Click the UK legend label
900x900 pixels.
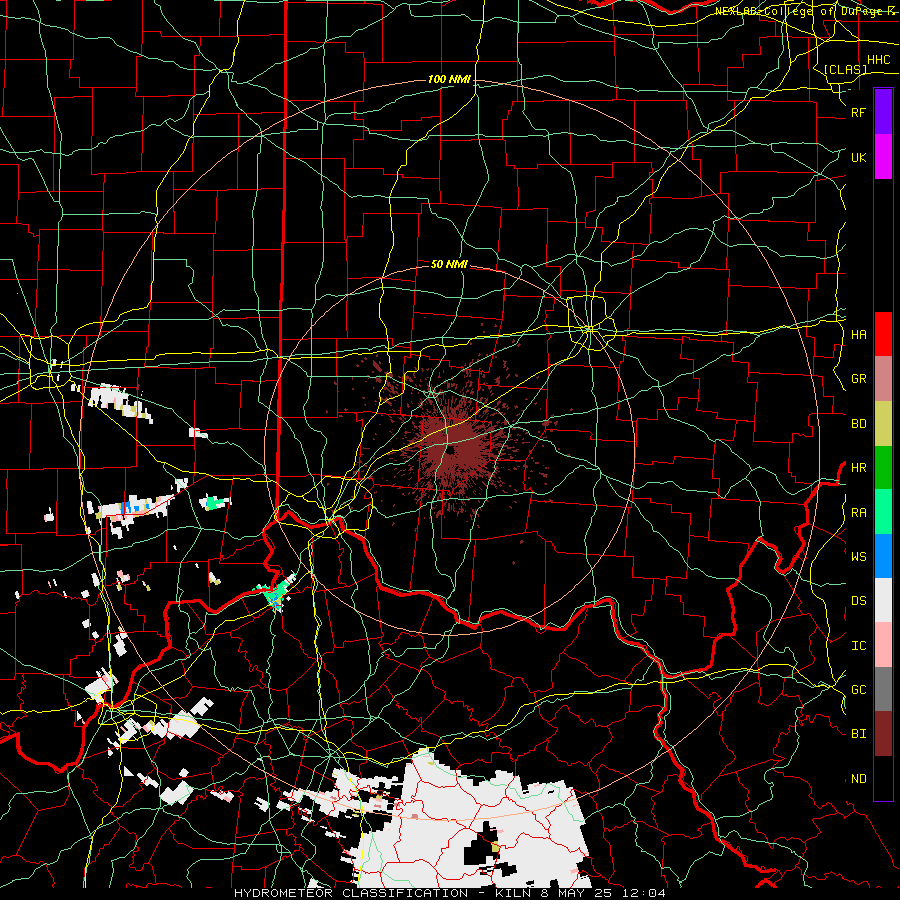858,157
